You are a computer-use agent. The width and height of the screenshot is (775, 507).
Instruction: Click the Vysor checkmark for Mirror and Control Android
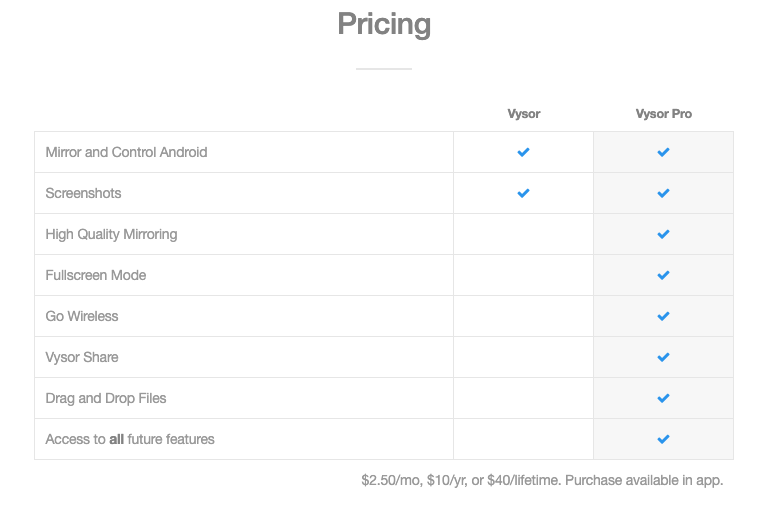click(523, 152)
